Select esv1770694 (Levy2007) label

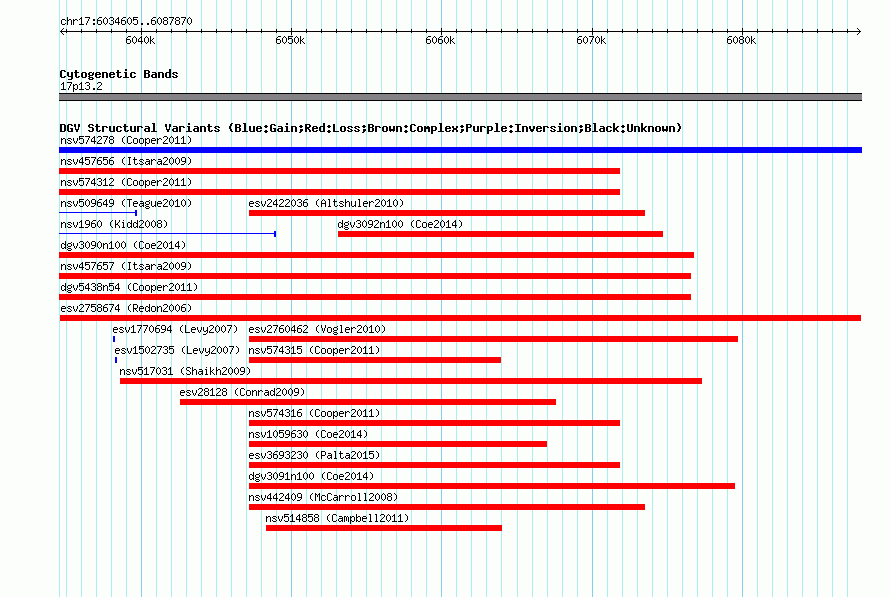[175, 329]
